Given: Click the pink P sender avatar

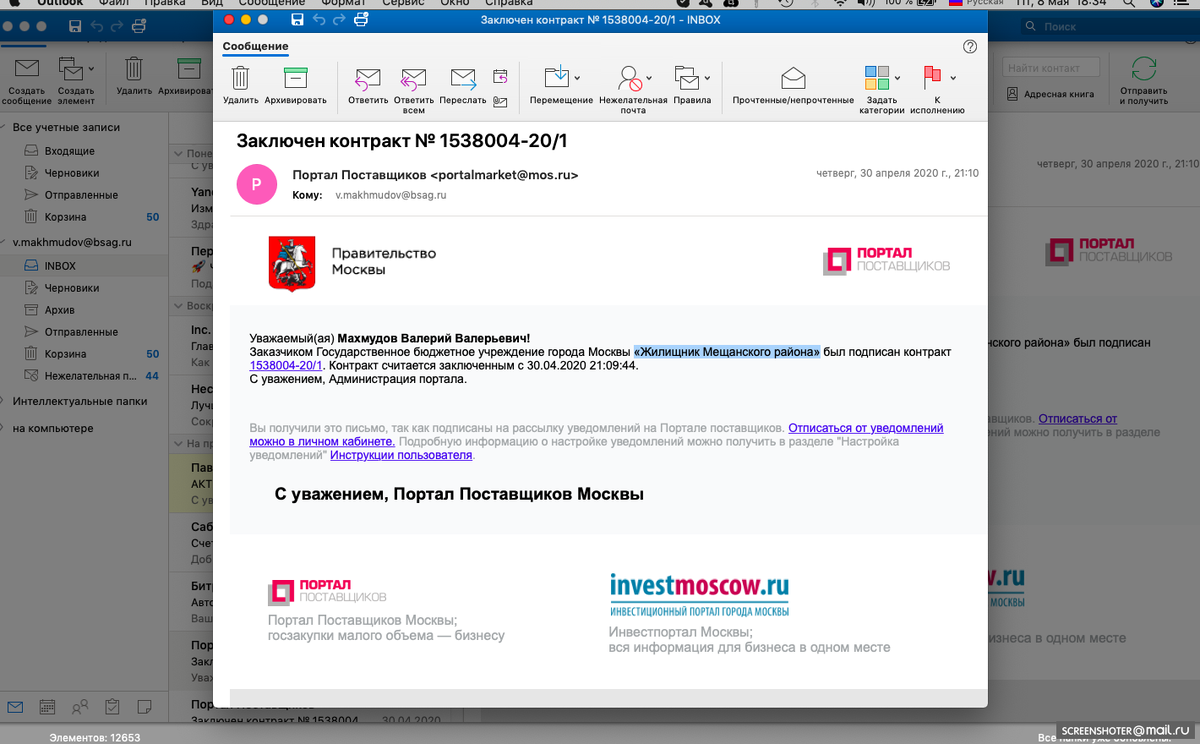Looking at the screenshot, I should coord(256,184).
